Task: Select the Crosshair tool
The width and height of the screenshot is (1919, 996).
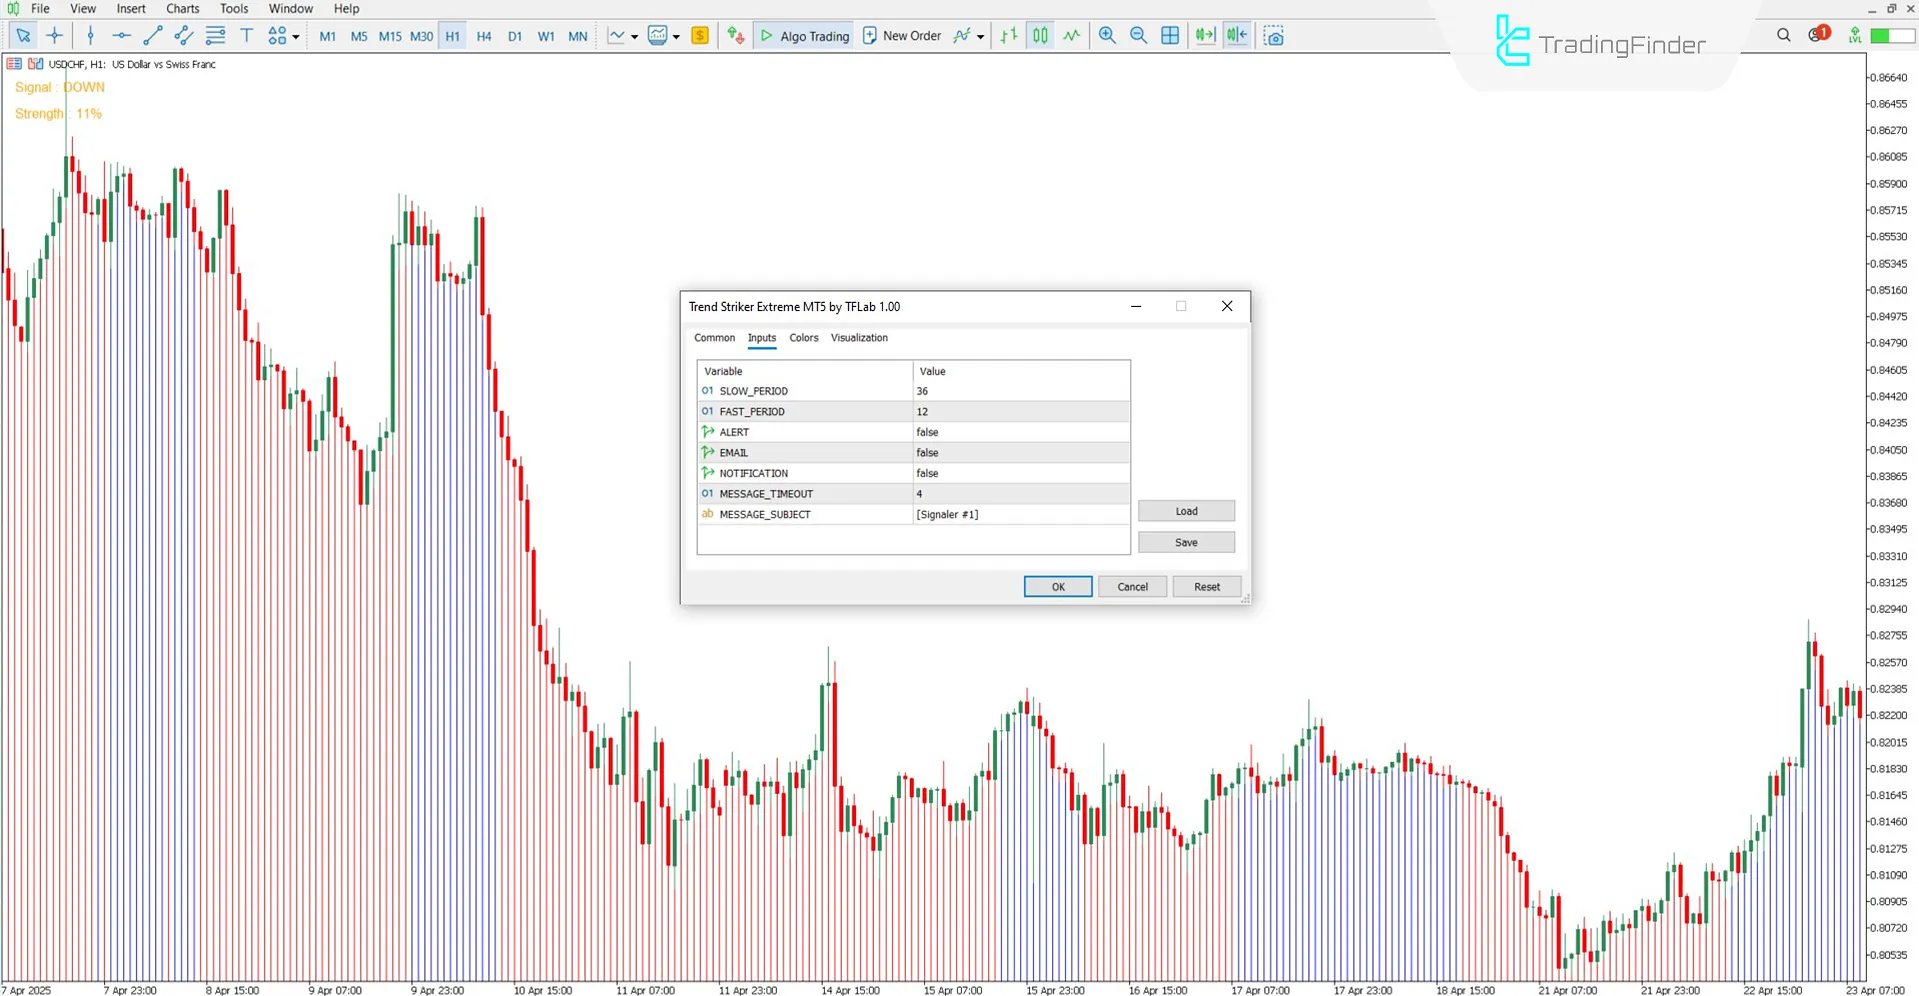Action: pos(55,36)
